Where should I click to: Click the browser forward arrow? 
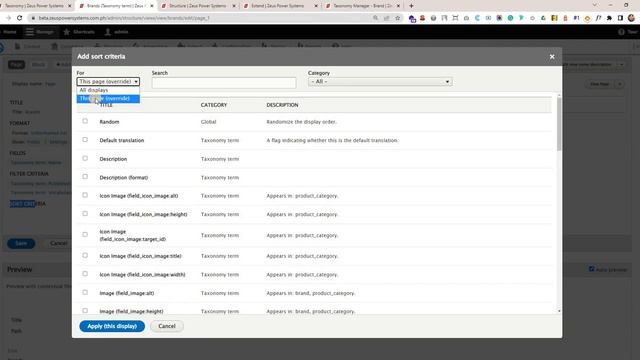click(x=8, y=18)
